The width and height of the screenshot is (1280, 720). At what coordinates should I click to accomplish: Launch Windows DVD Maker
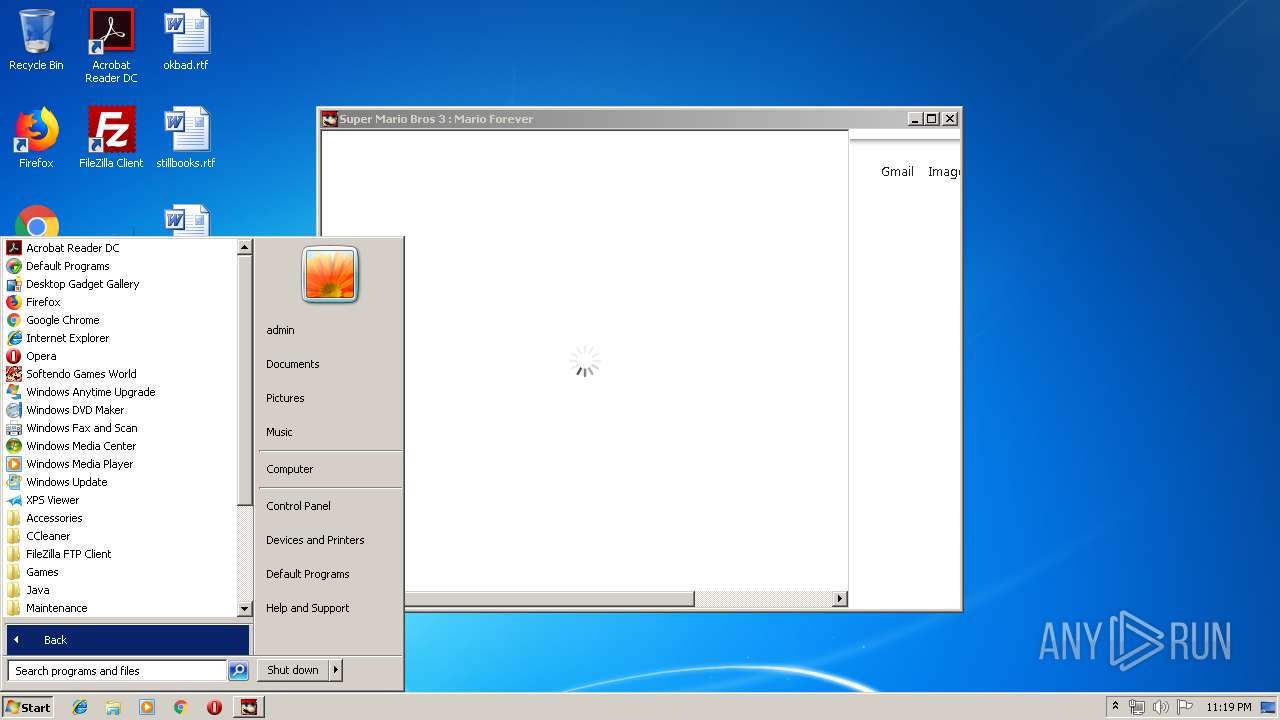coord(75,410)
